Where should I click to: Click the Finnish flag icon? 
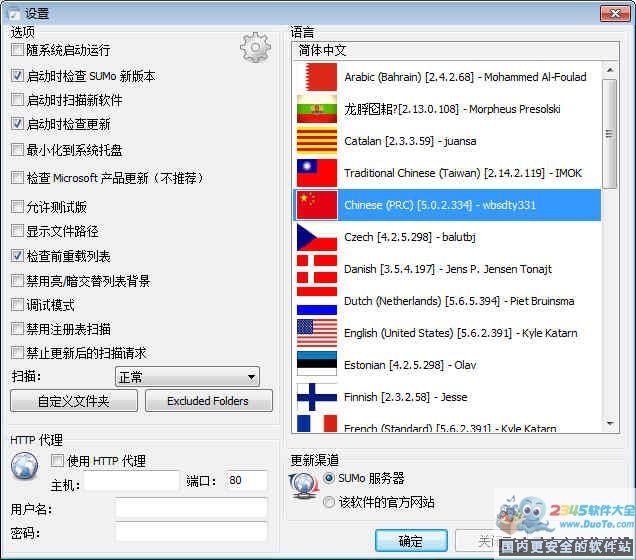(x=317, y=397)
